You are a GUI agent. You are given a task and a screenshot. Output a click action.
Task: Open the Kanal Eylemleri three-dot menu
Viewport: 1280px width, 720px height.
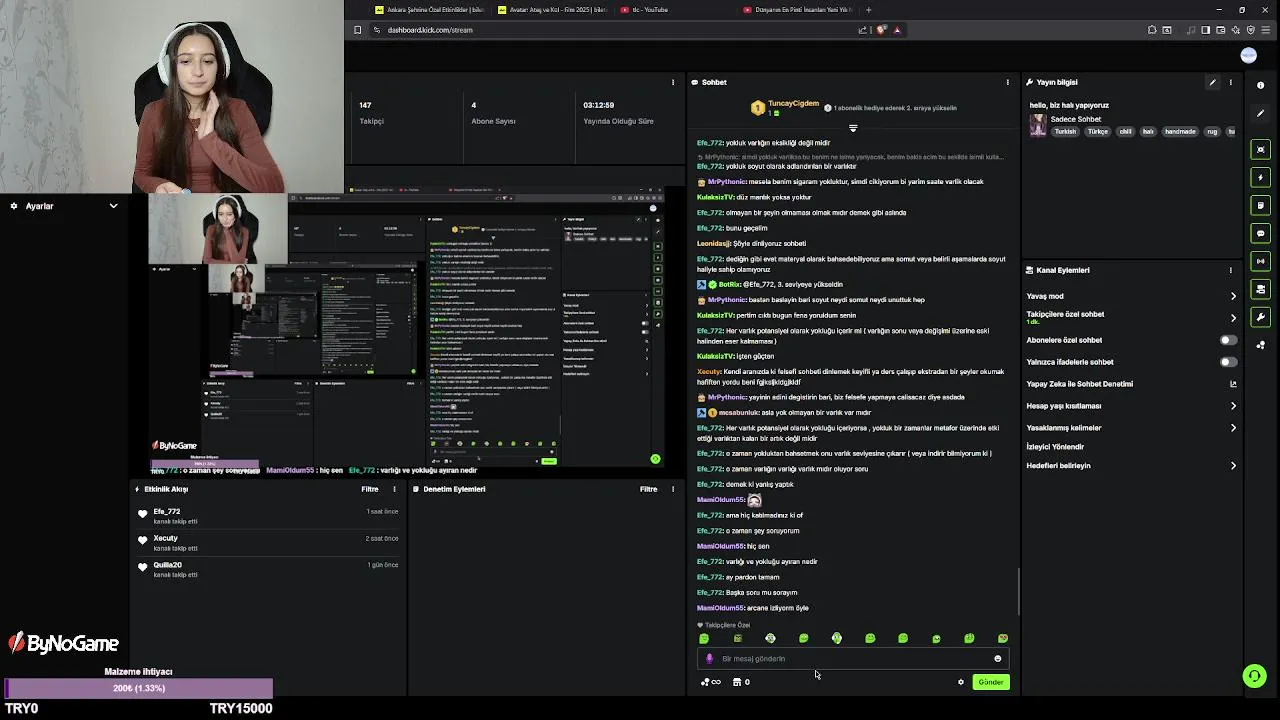point(1231,270)
